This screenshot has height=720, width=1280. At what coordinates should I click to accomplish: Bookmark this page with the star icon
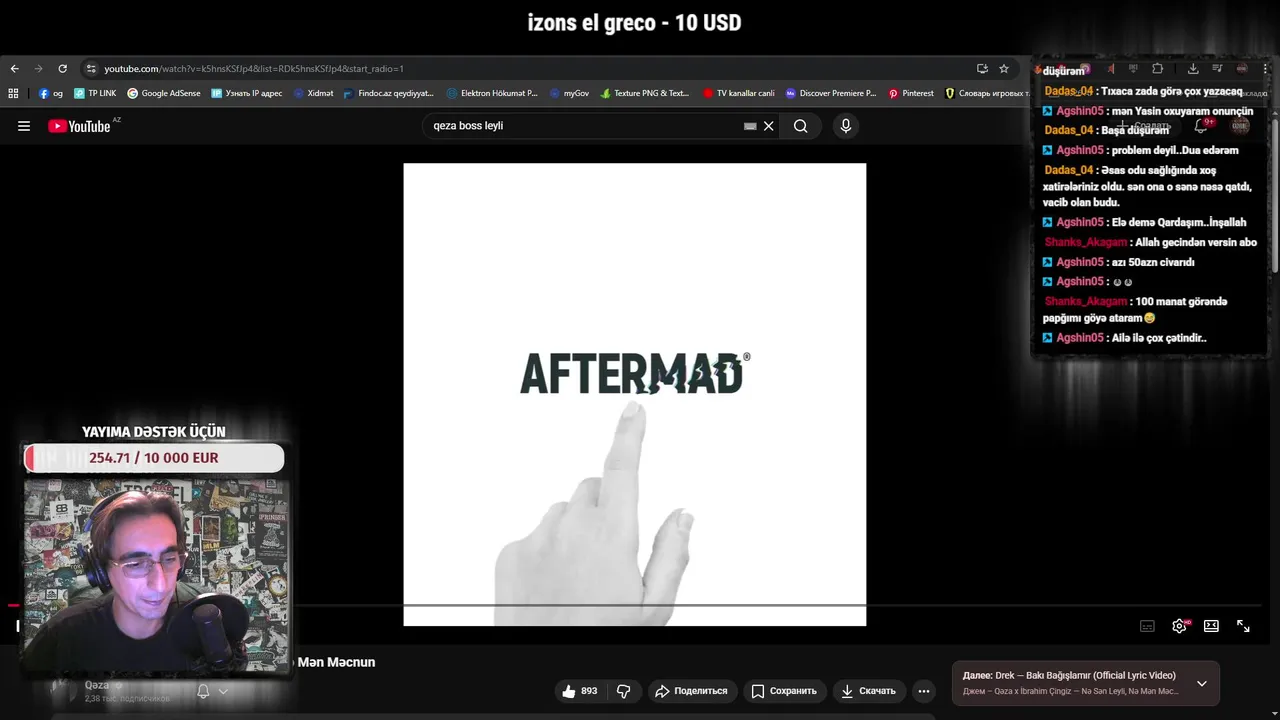tap(1004, 69)
